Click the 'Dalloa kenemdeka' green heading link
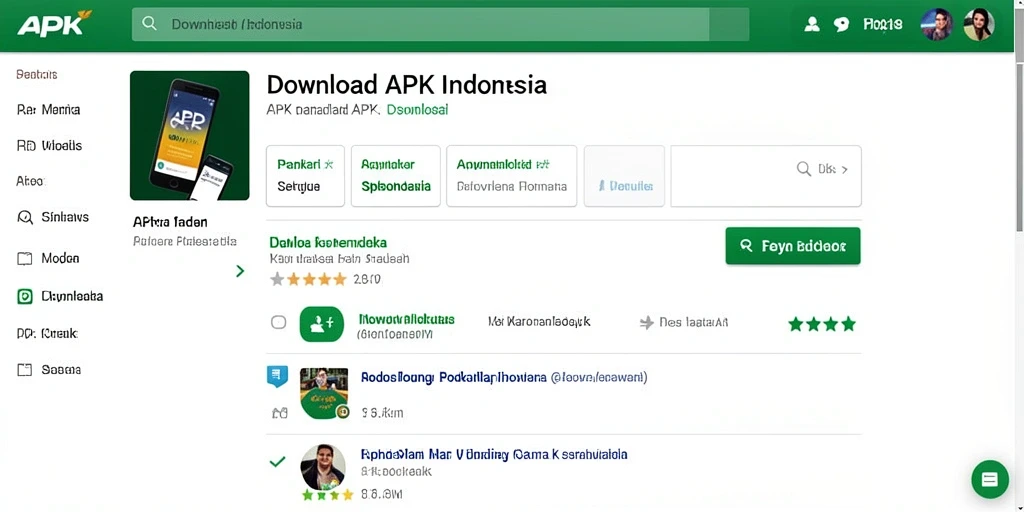Viewport: 1024px width, 512px height. tap(328, 243)
